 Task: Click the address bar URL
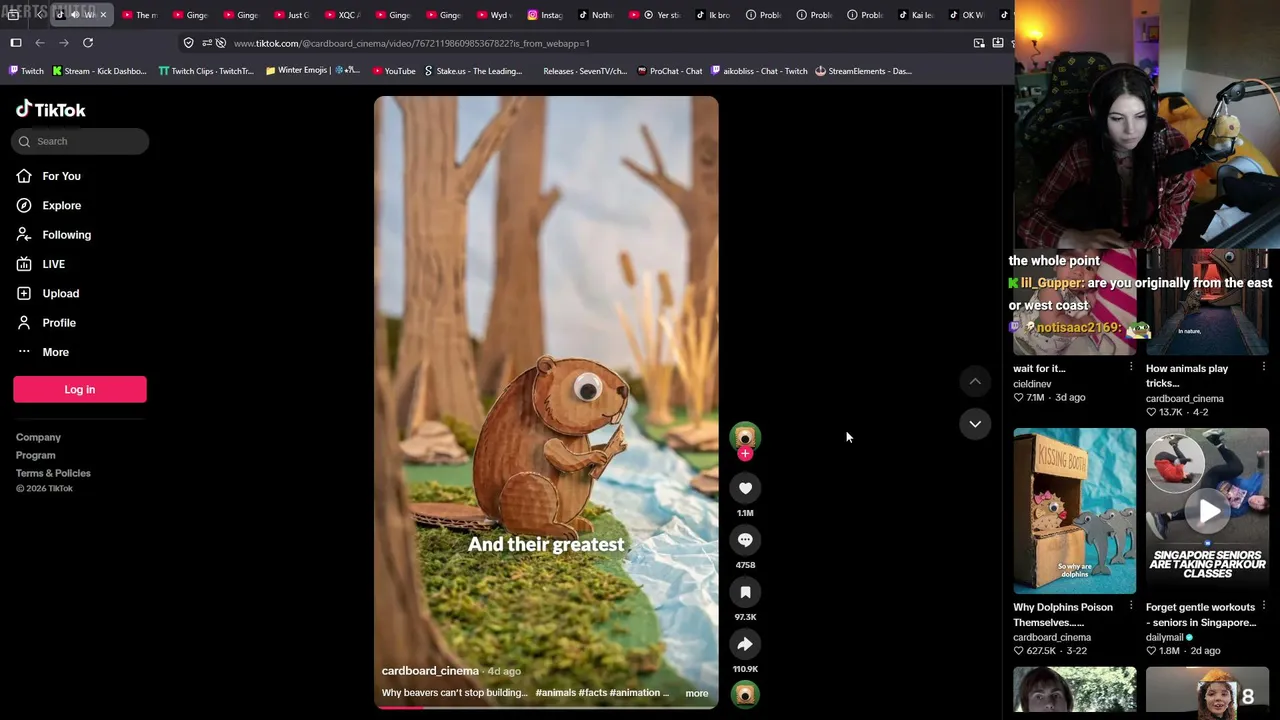pyautogui.click(x=411, y=43)
